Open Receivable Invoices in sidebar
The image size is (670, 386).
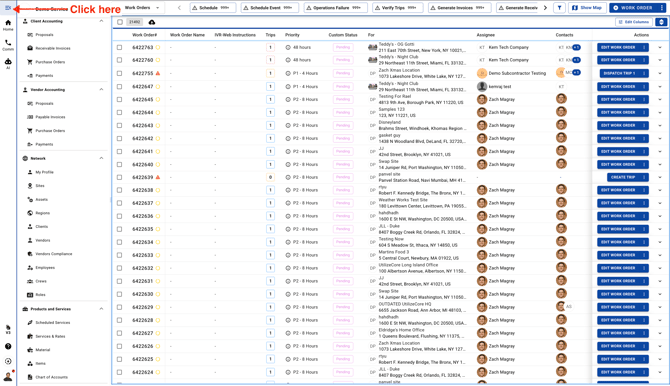click(53, 48)
